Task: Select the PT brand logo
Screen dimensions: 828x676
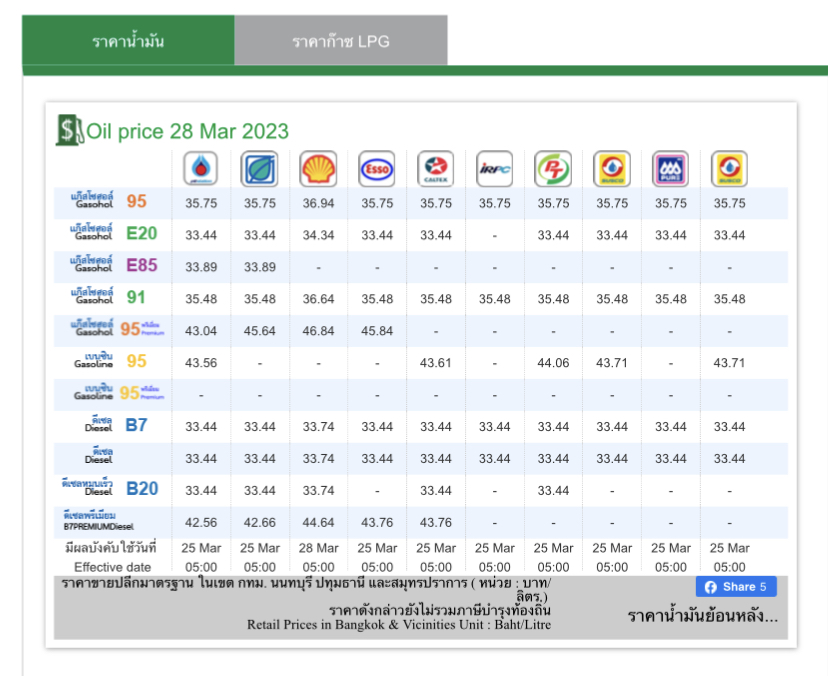Action: [x=553, y=168]
